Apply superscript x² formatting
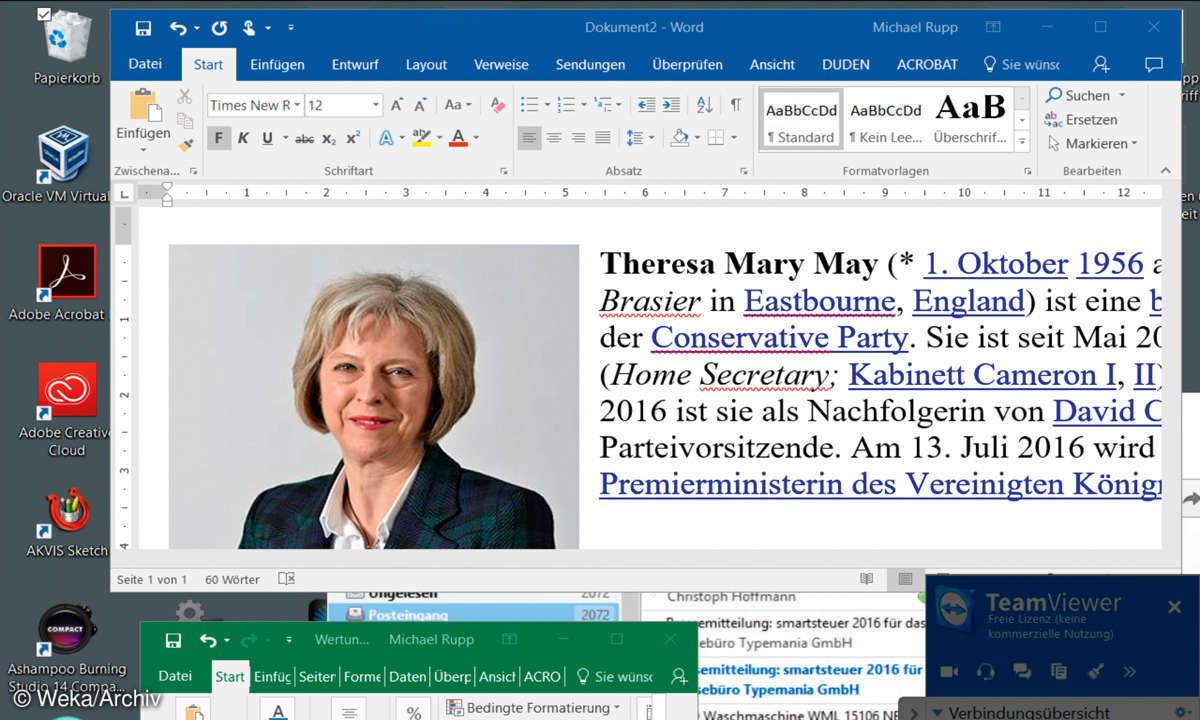Image resolution: width=1200 pixels, height=720 pixels. (353, 138)
